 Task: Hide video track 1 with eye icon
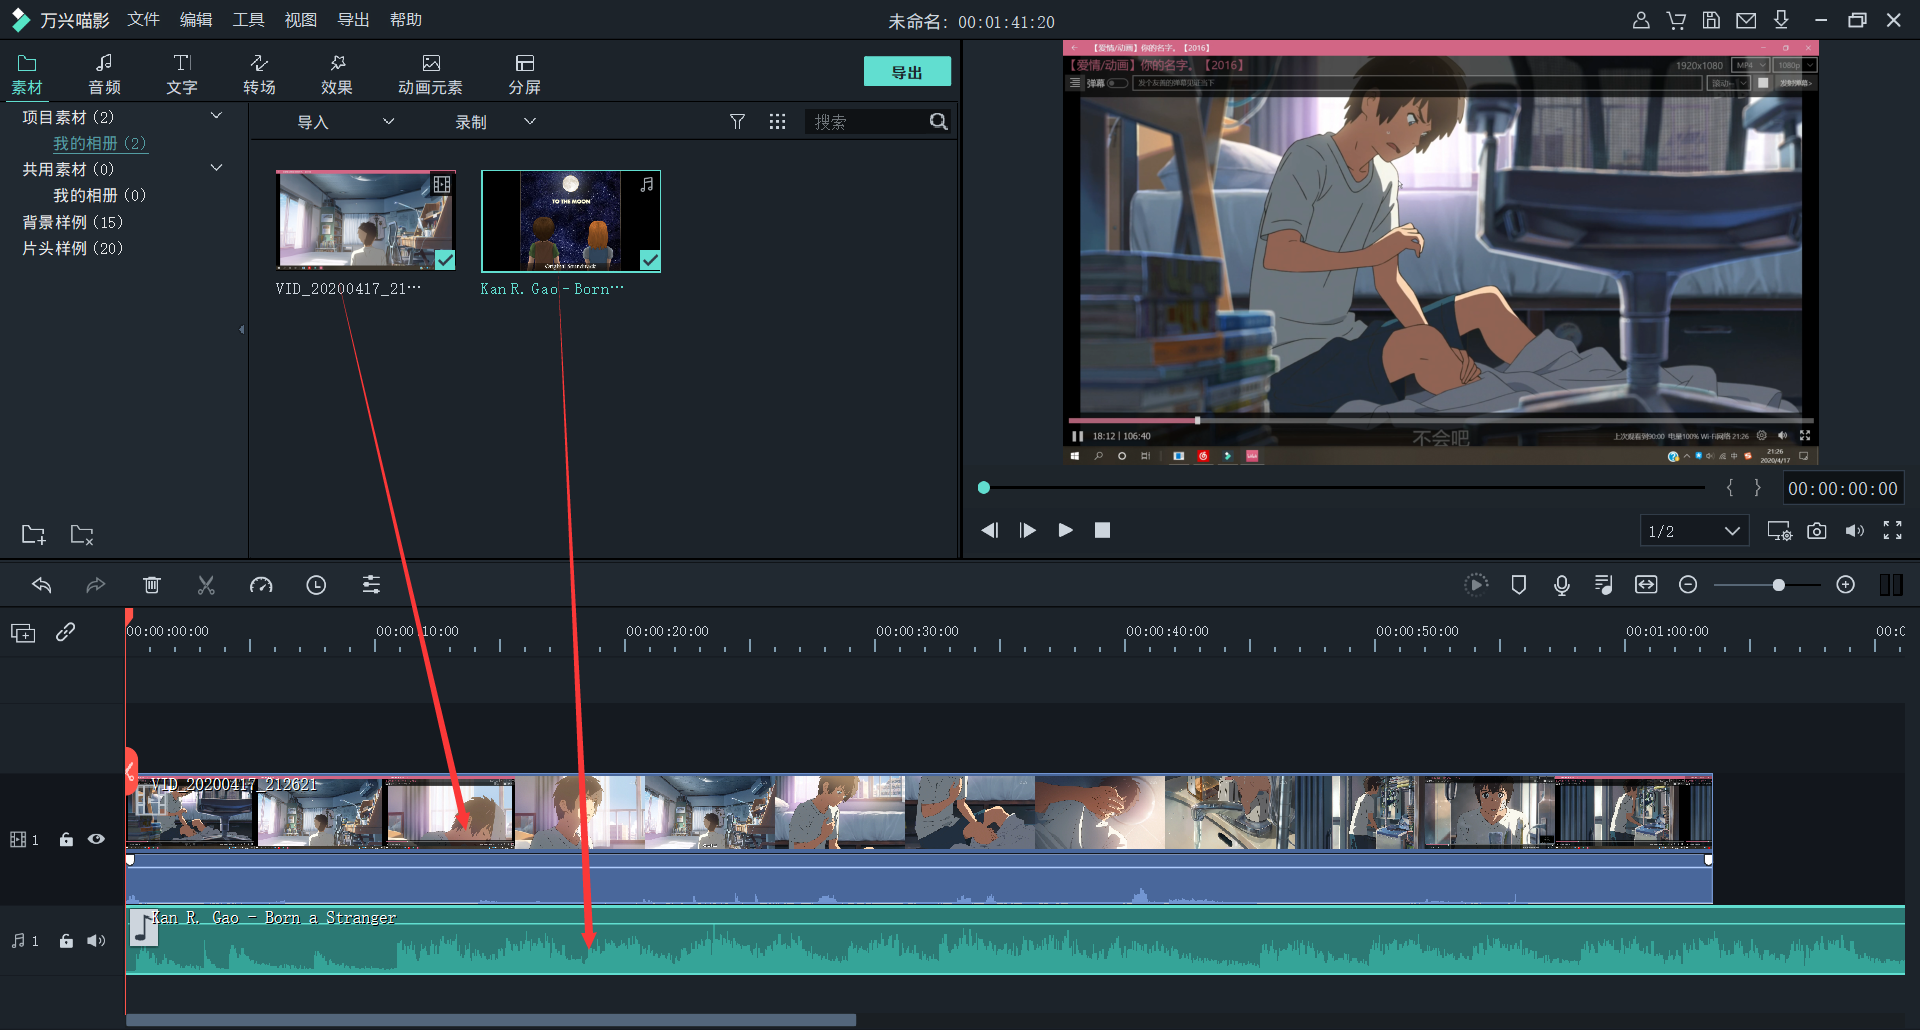pos(96,840)
